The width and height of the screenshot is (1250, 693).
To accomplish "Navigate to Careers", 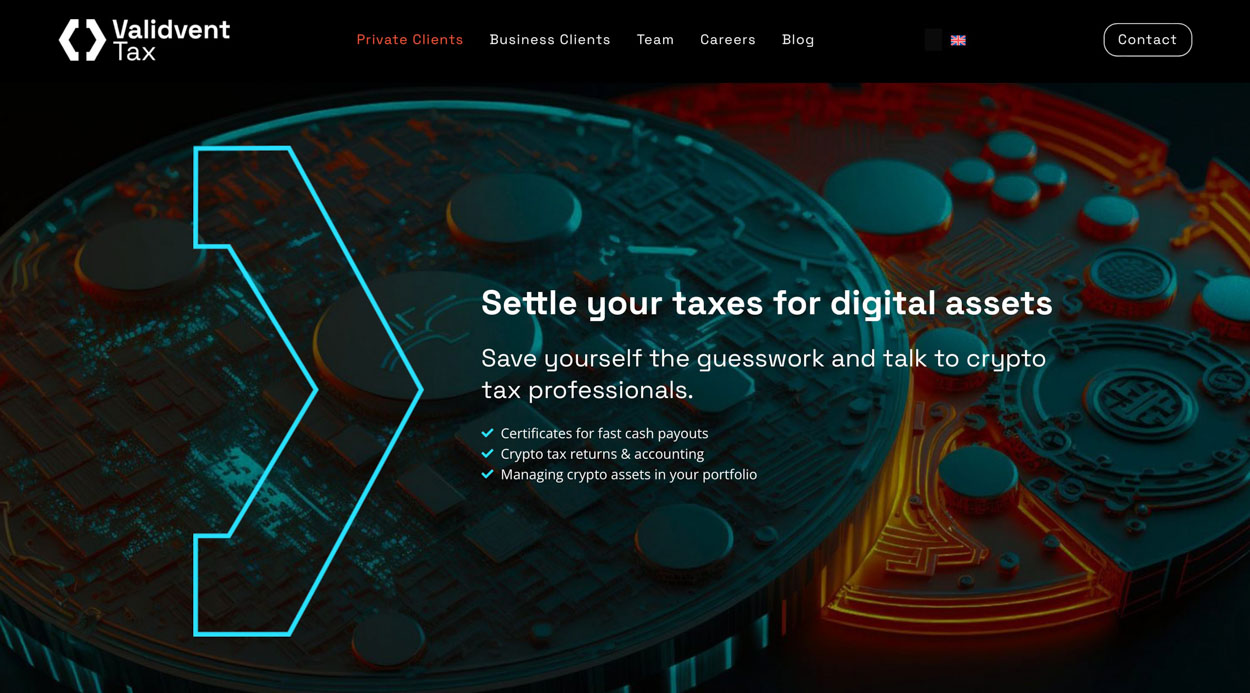I will [x=728, y=40].
